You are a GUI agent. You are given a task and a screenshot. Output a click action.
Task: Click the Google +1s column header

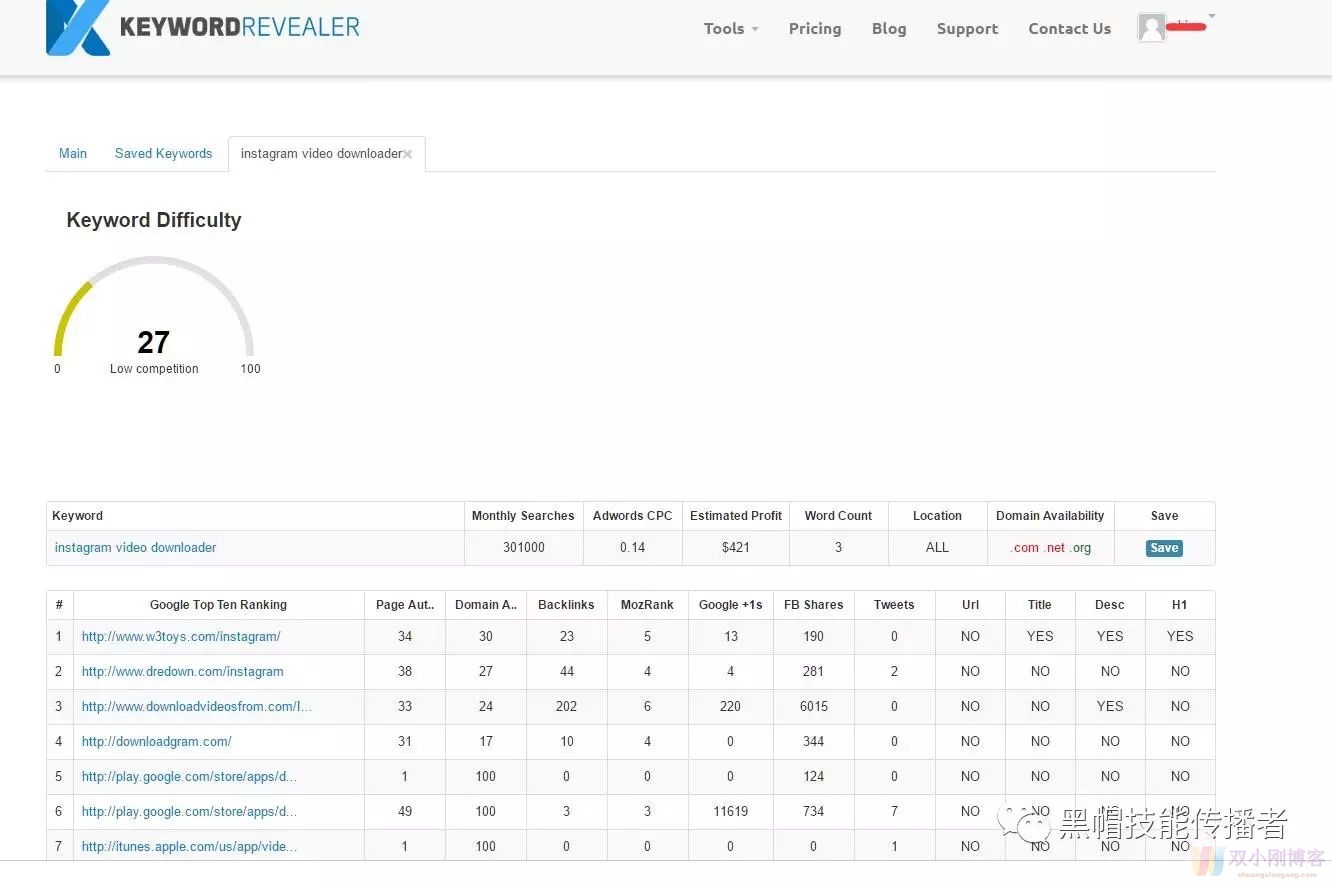tap(730, 605)
